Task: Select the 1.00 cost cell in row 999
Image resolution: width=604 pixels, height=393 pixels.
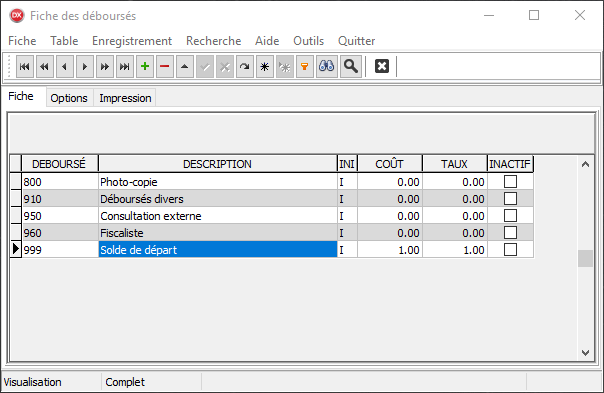Action: coord(390,250)
